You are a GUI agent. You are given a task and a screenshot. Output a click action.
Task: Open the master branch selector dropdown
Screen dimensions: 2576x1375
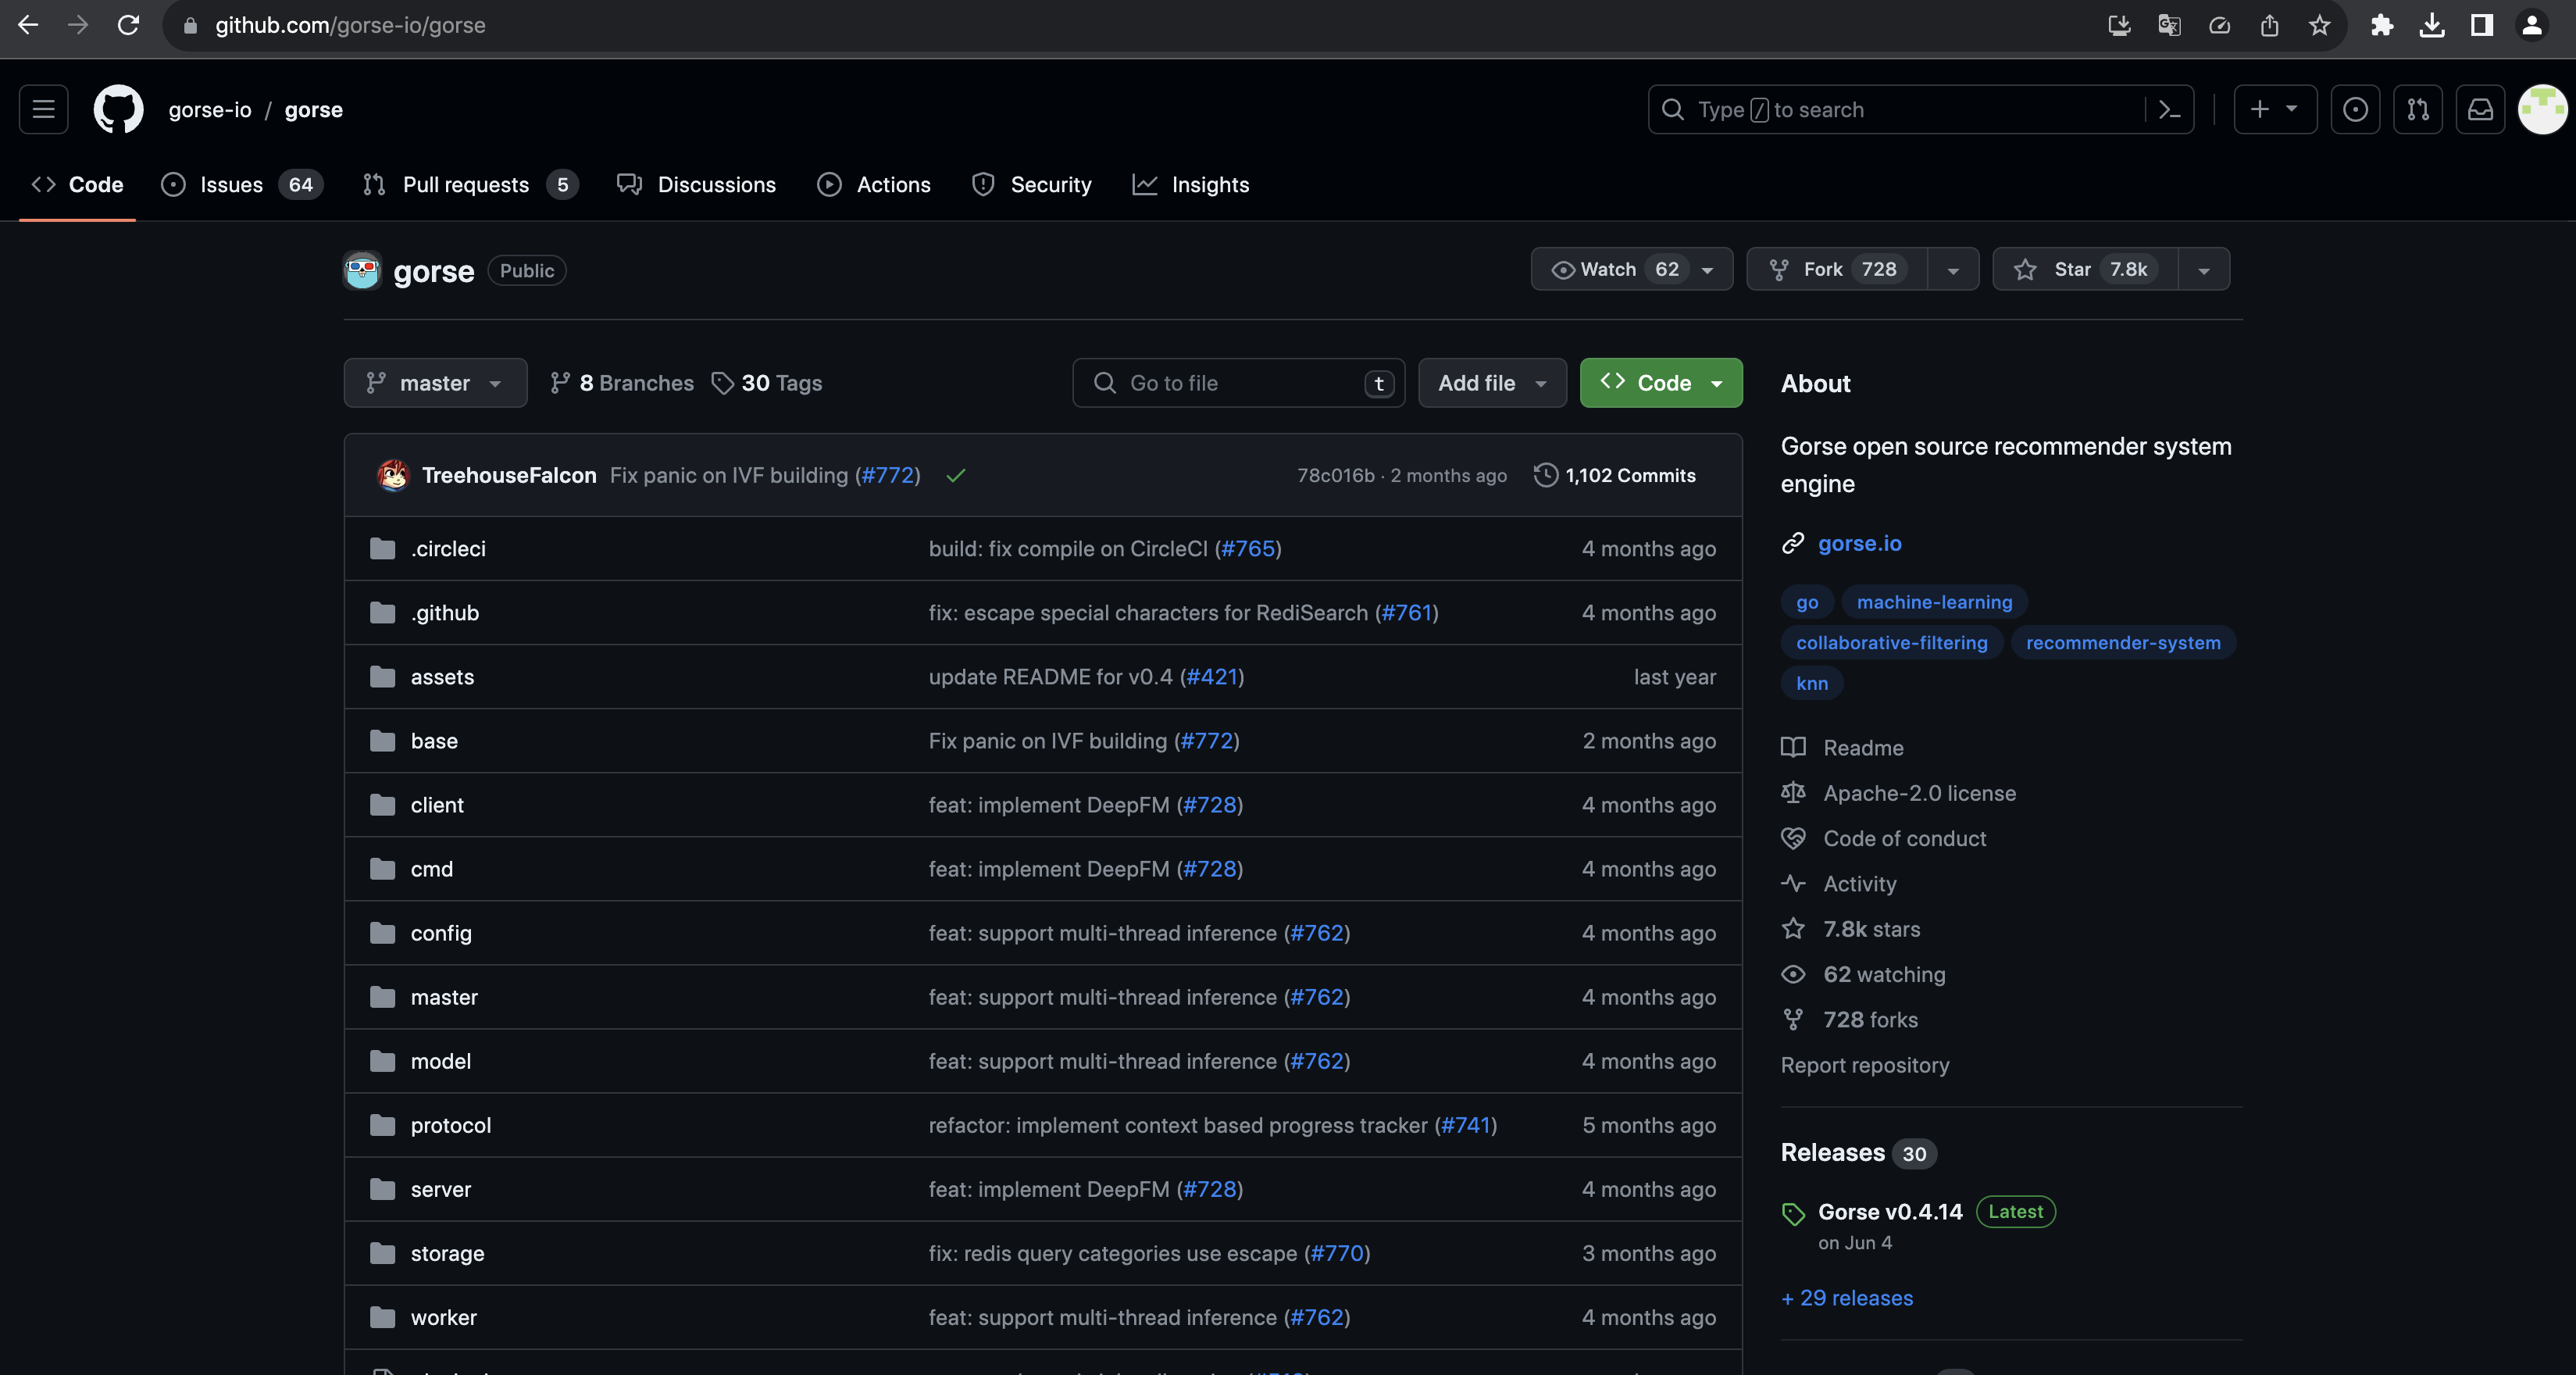(435, 383)
